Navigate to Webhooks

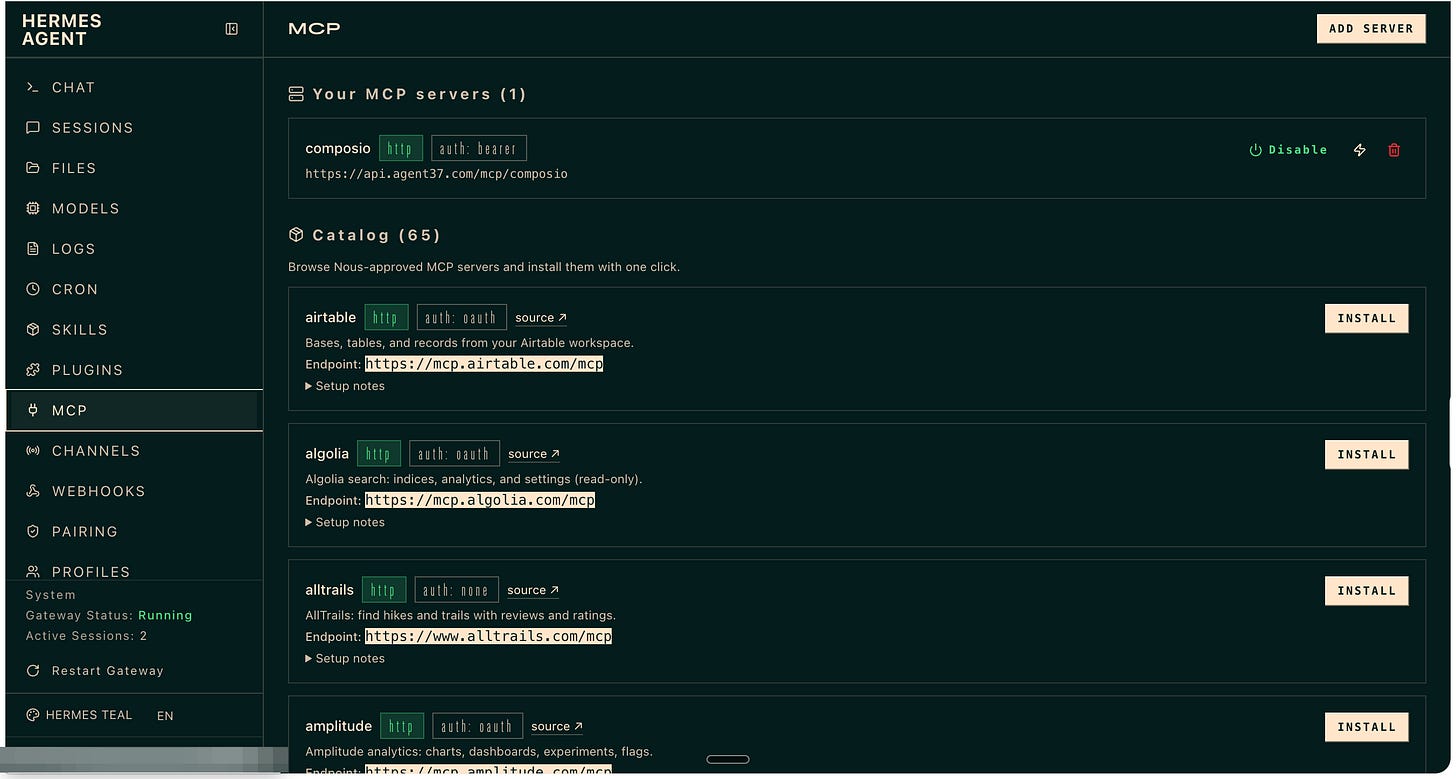(x=134, y=491)
